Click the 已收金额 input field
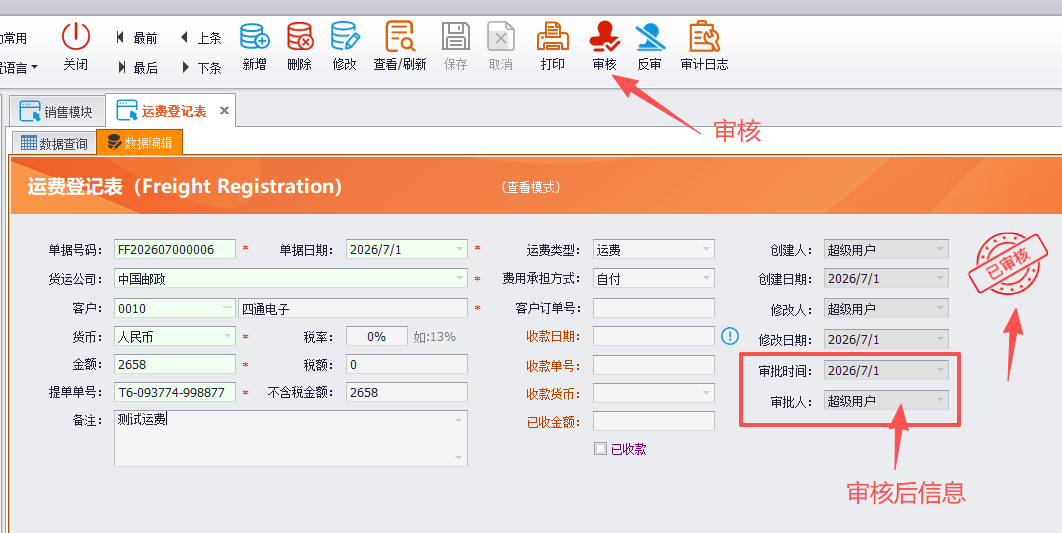Screen dimensions: 1062x533 pyautogui.click(x=654, y=421)
